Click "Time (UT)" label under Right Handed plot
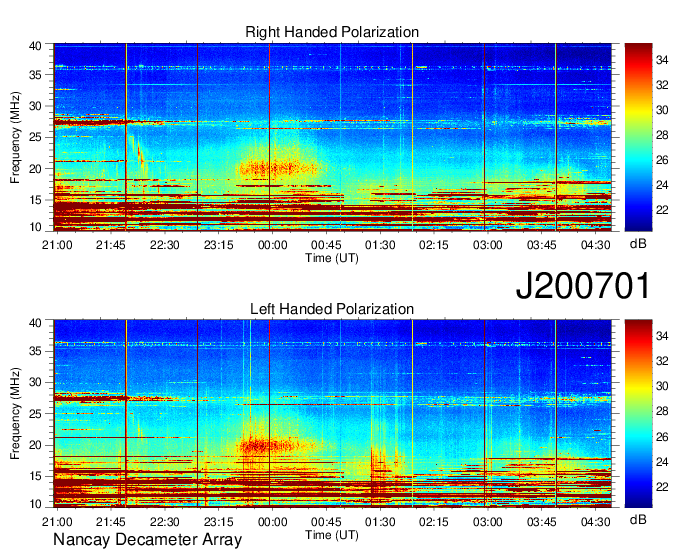680x552 pixels. (332, 258)
